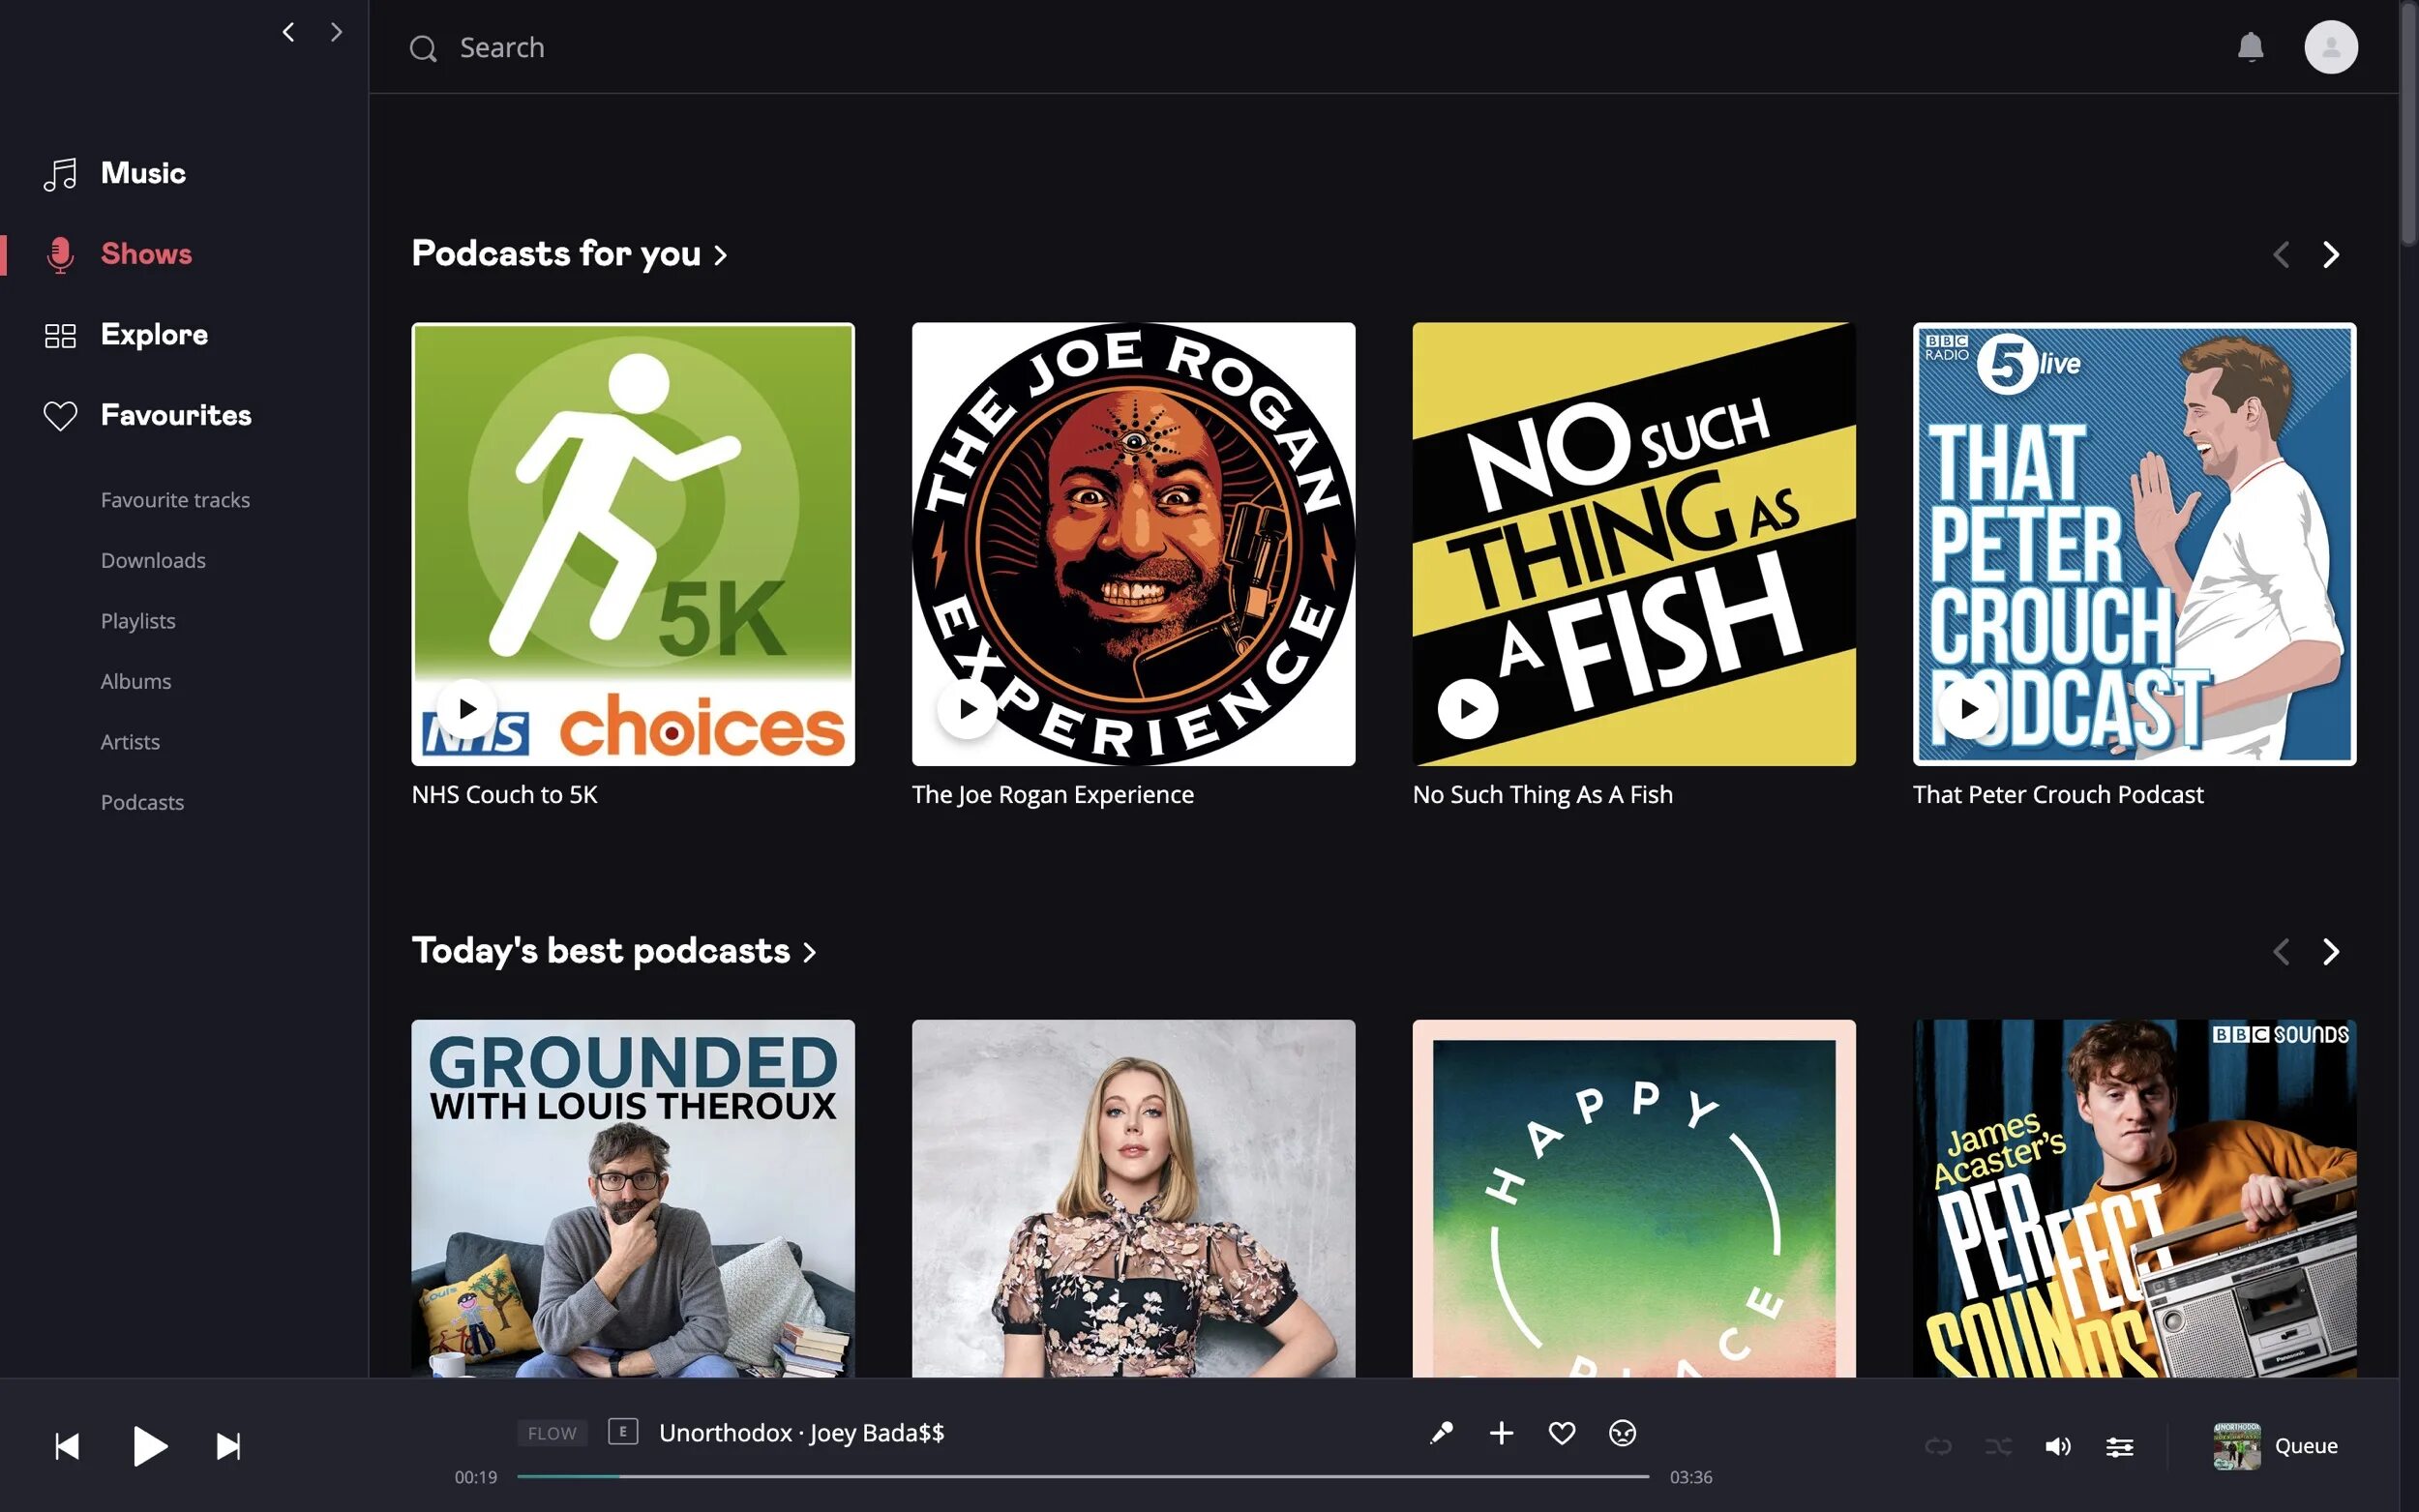Show previous items in Today's best podcasts

(x=2281, y=951)
